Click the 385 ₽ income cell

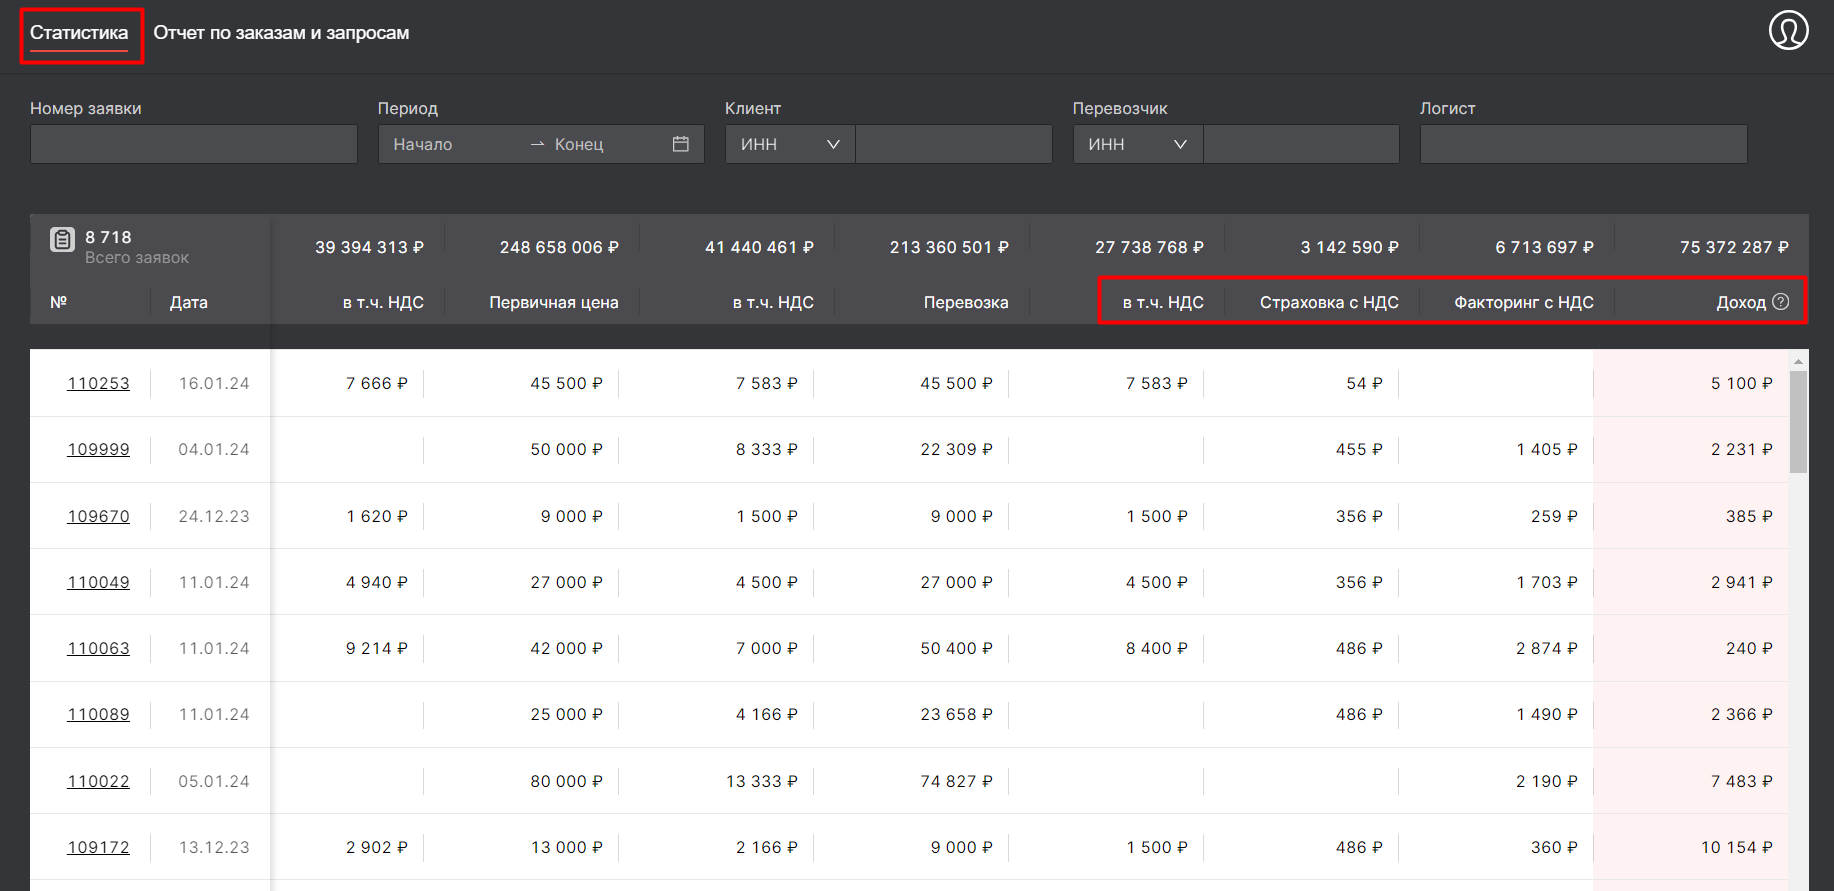click(x=1748, y=516)
